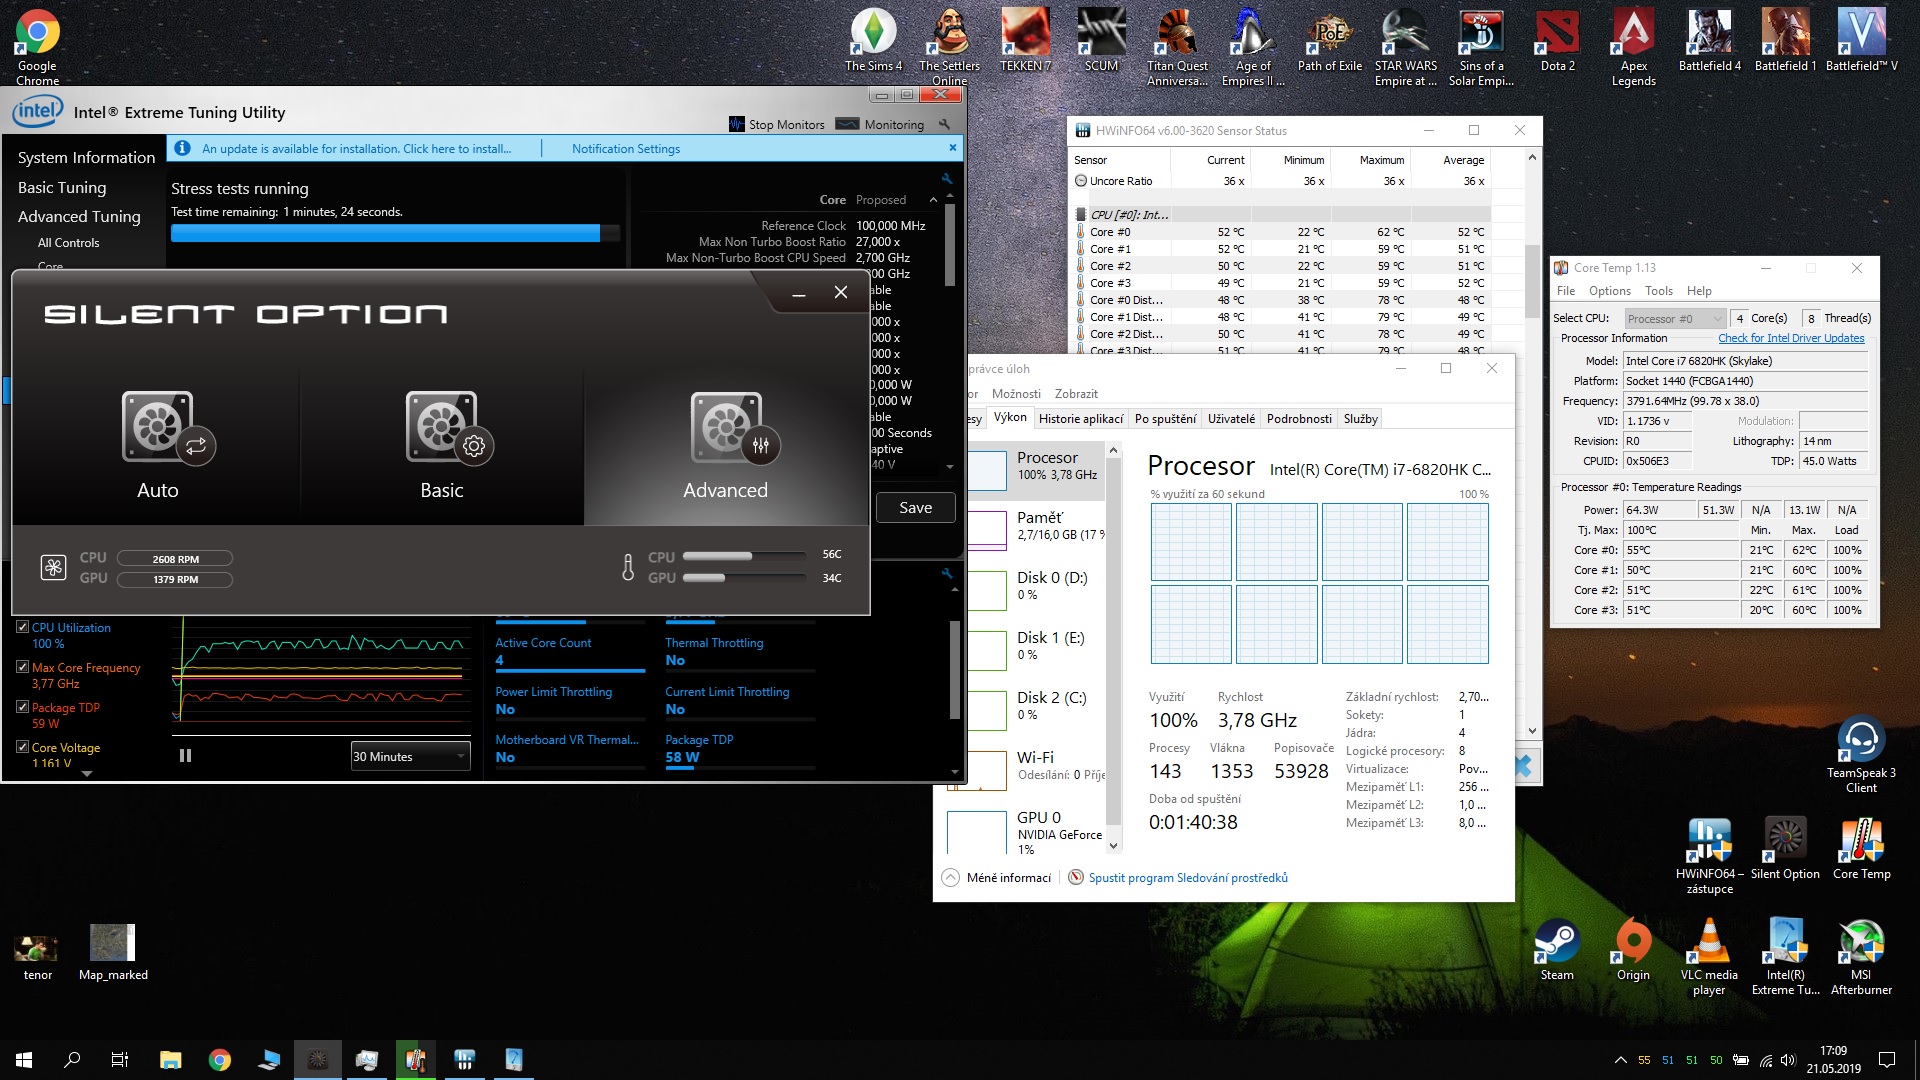This screenshot has height=1080, width=1920.
Task: Select the Auto fan mode icon
Action: [x=158, y=427]
